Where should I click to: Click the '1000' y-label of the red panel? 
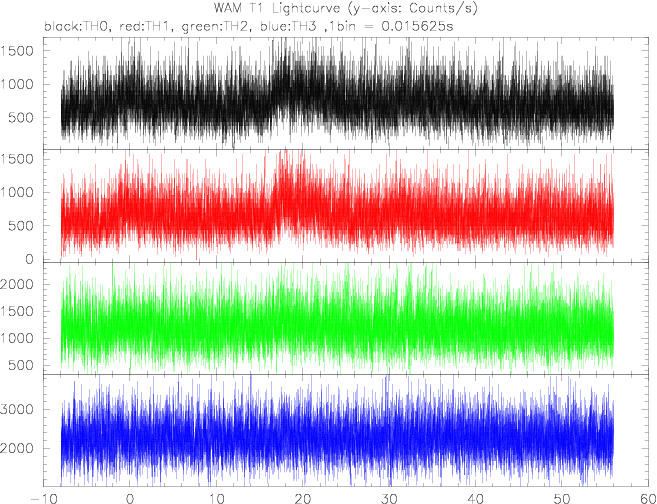pos(19,193)
